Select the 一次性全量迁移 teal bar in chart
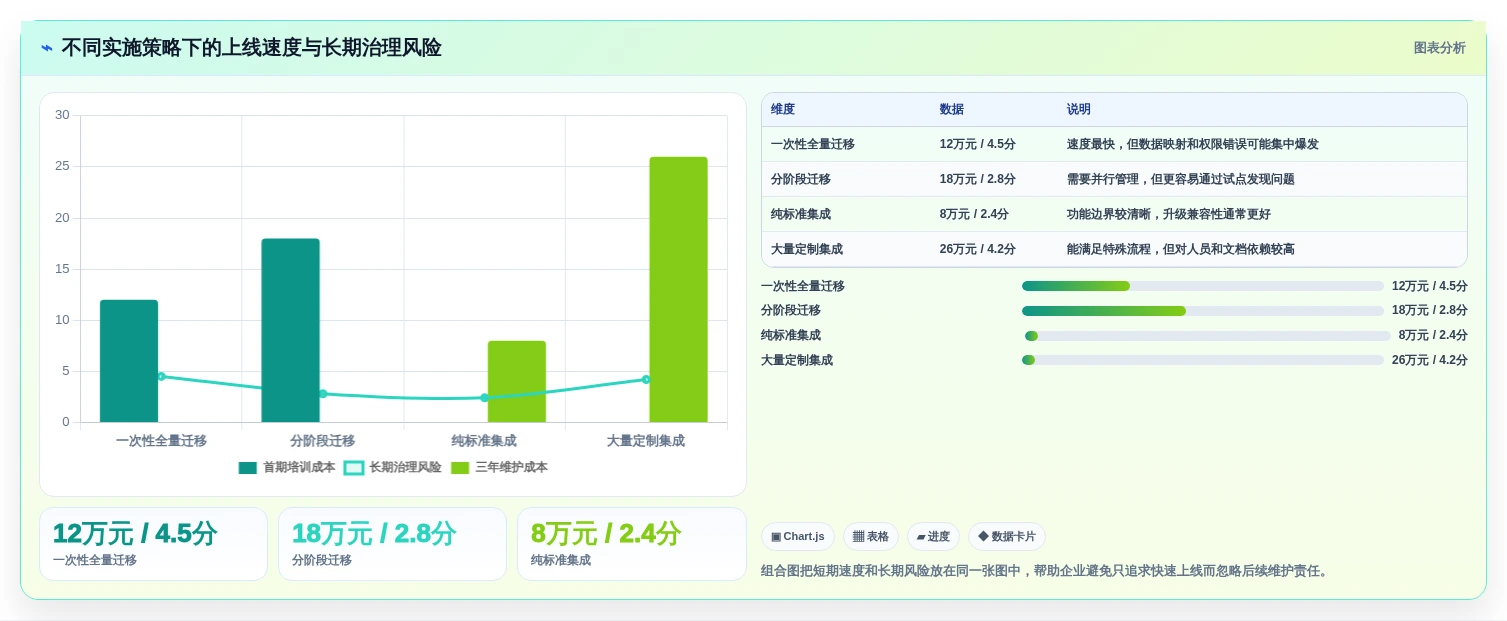 tap(129, 361)
